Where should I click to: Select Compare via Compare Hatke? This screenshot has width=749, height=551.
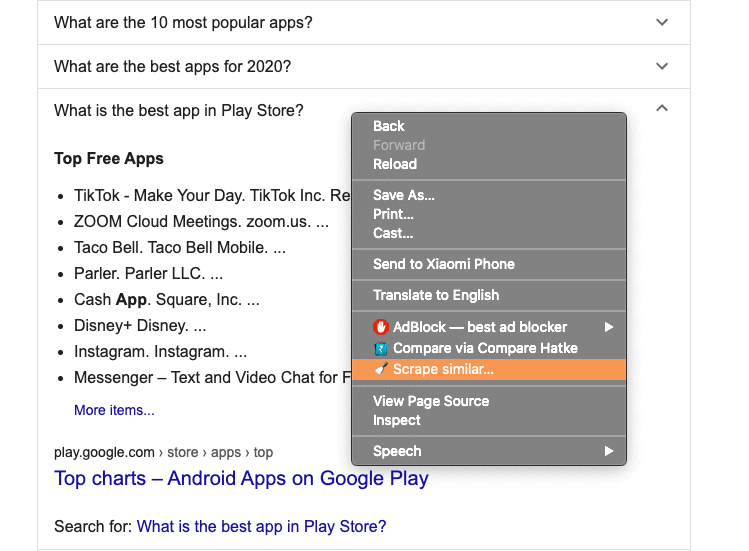489,348
